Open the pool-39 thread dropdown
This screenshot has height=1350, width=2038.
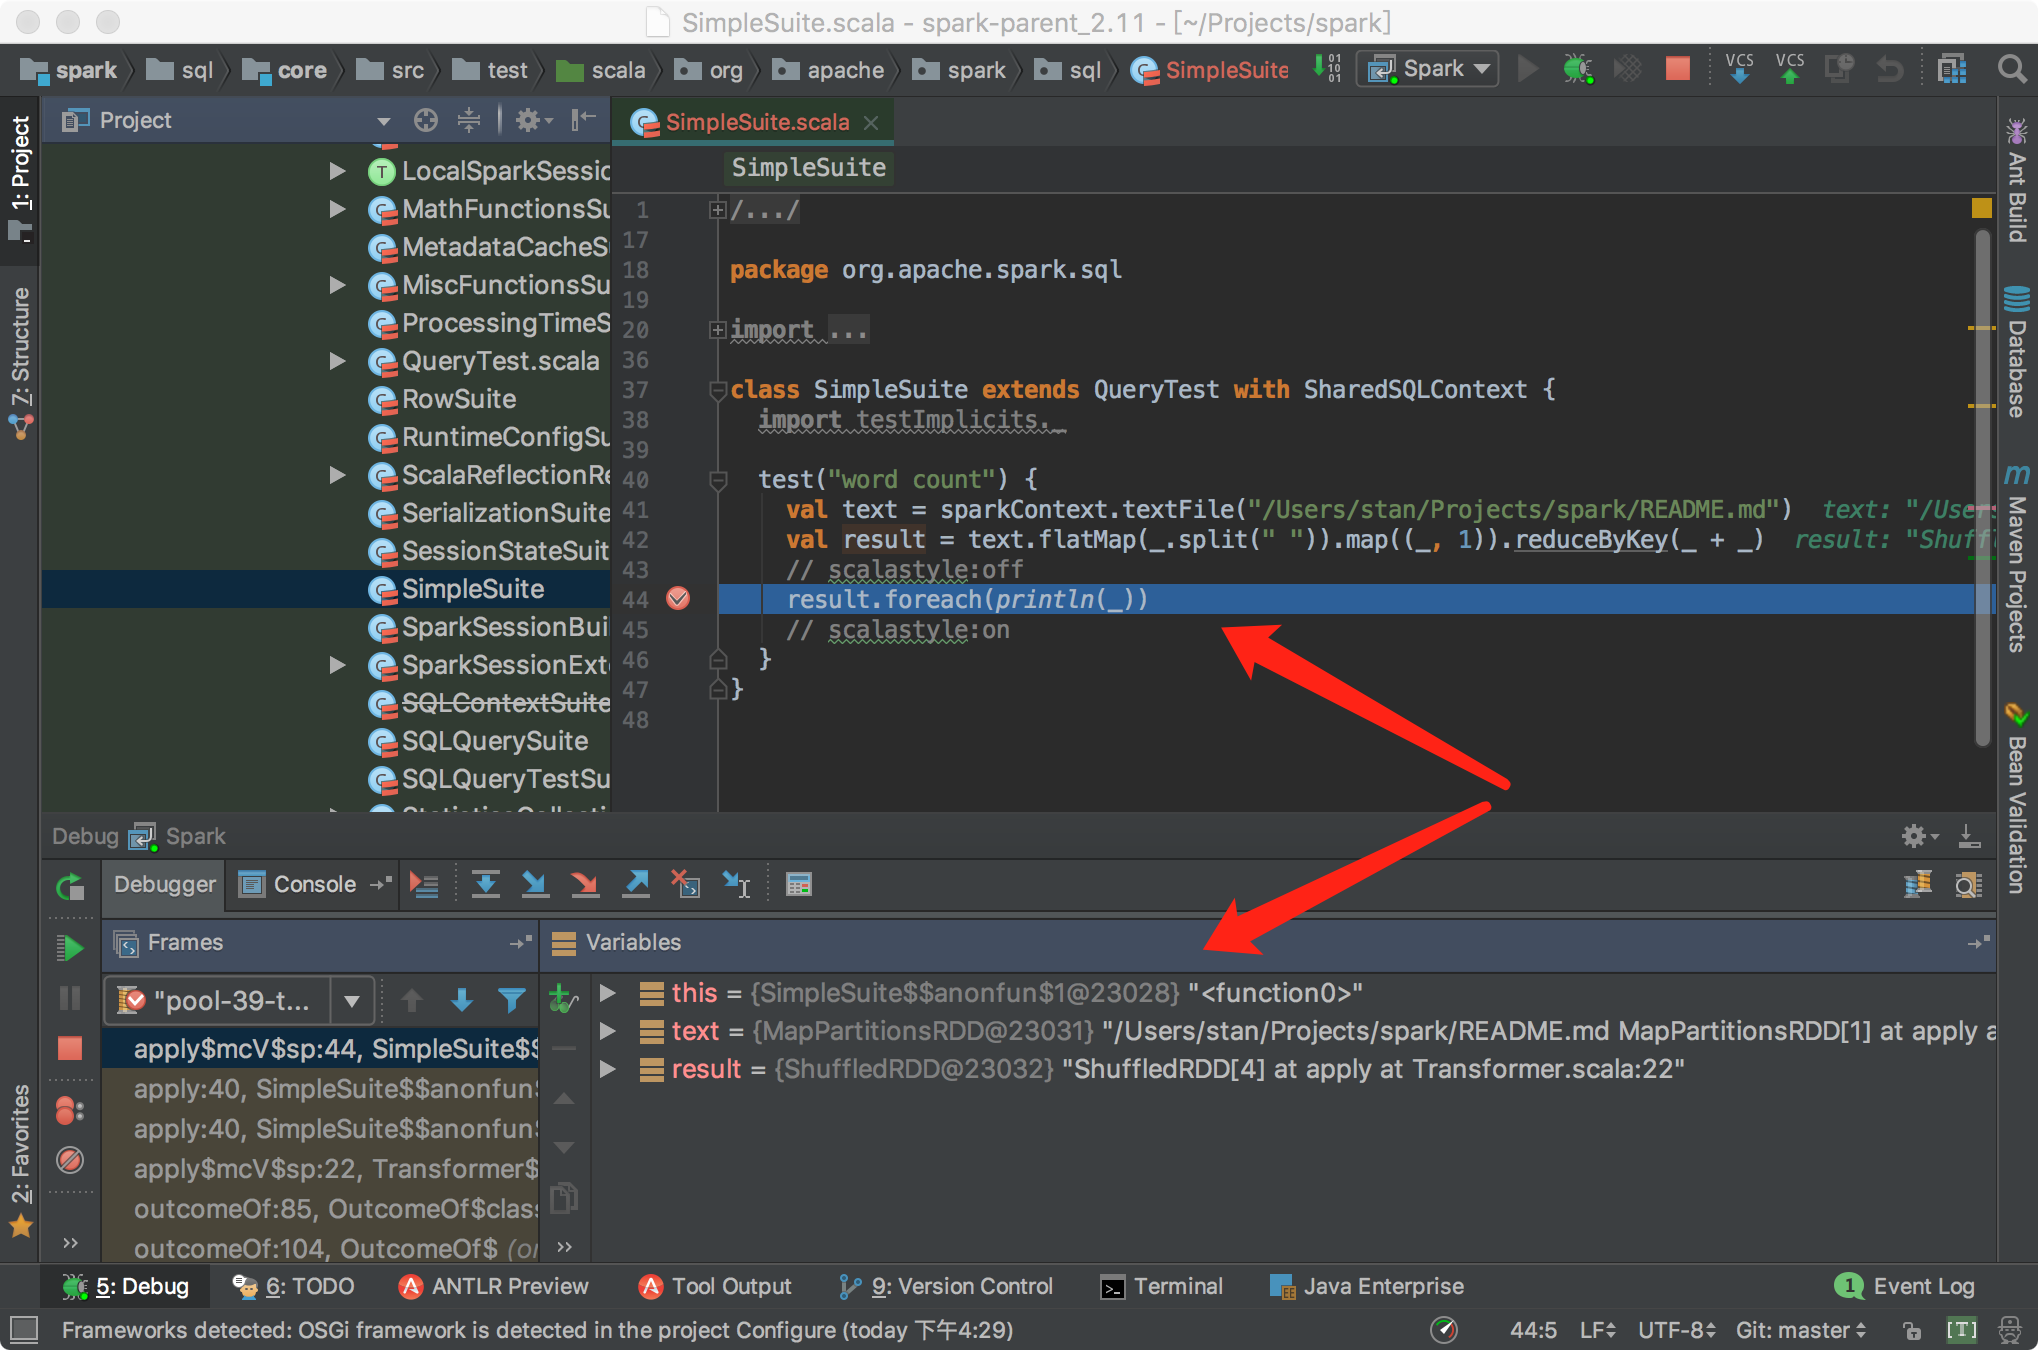point(351,1000)
